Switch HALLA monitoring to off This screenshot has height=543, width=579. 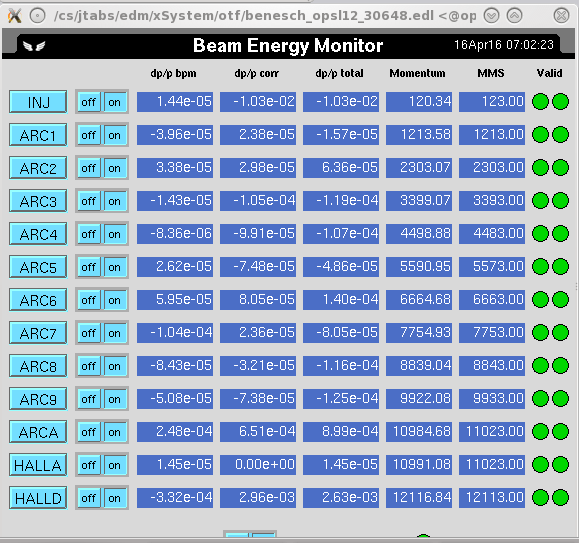coord(89,465)
